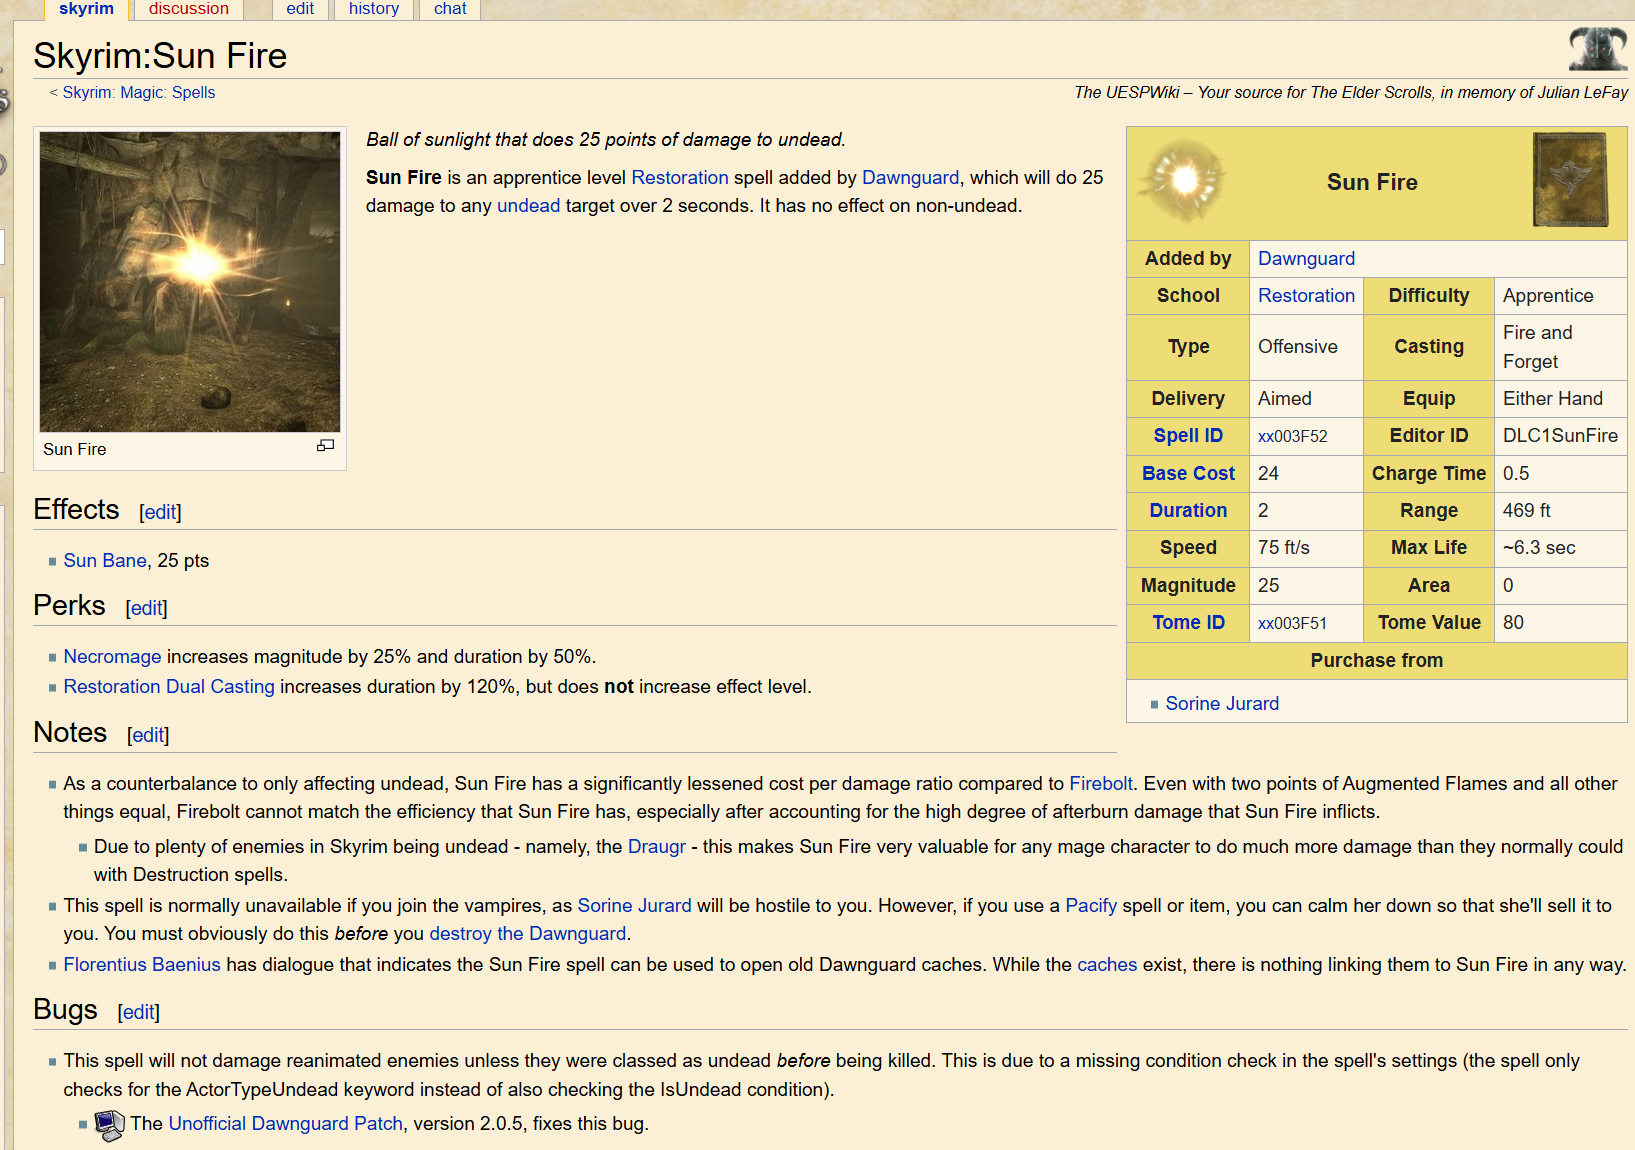
Task: Switch to the skyrim tab
Action: (x=86, y=9)
